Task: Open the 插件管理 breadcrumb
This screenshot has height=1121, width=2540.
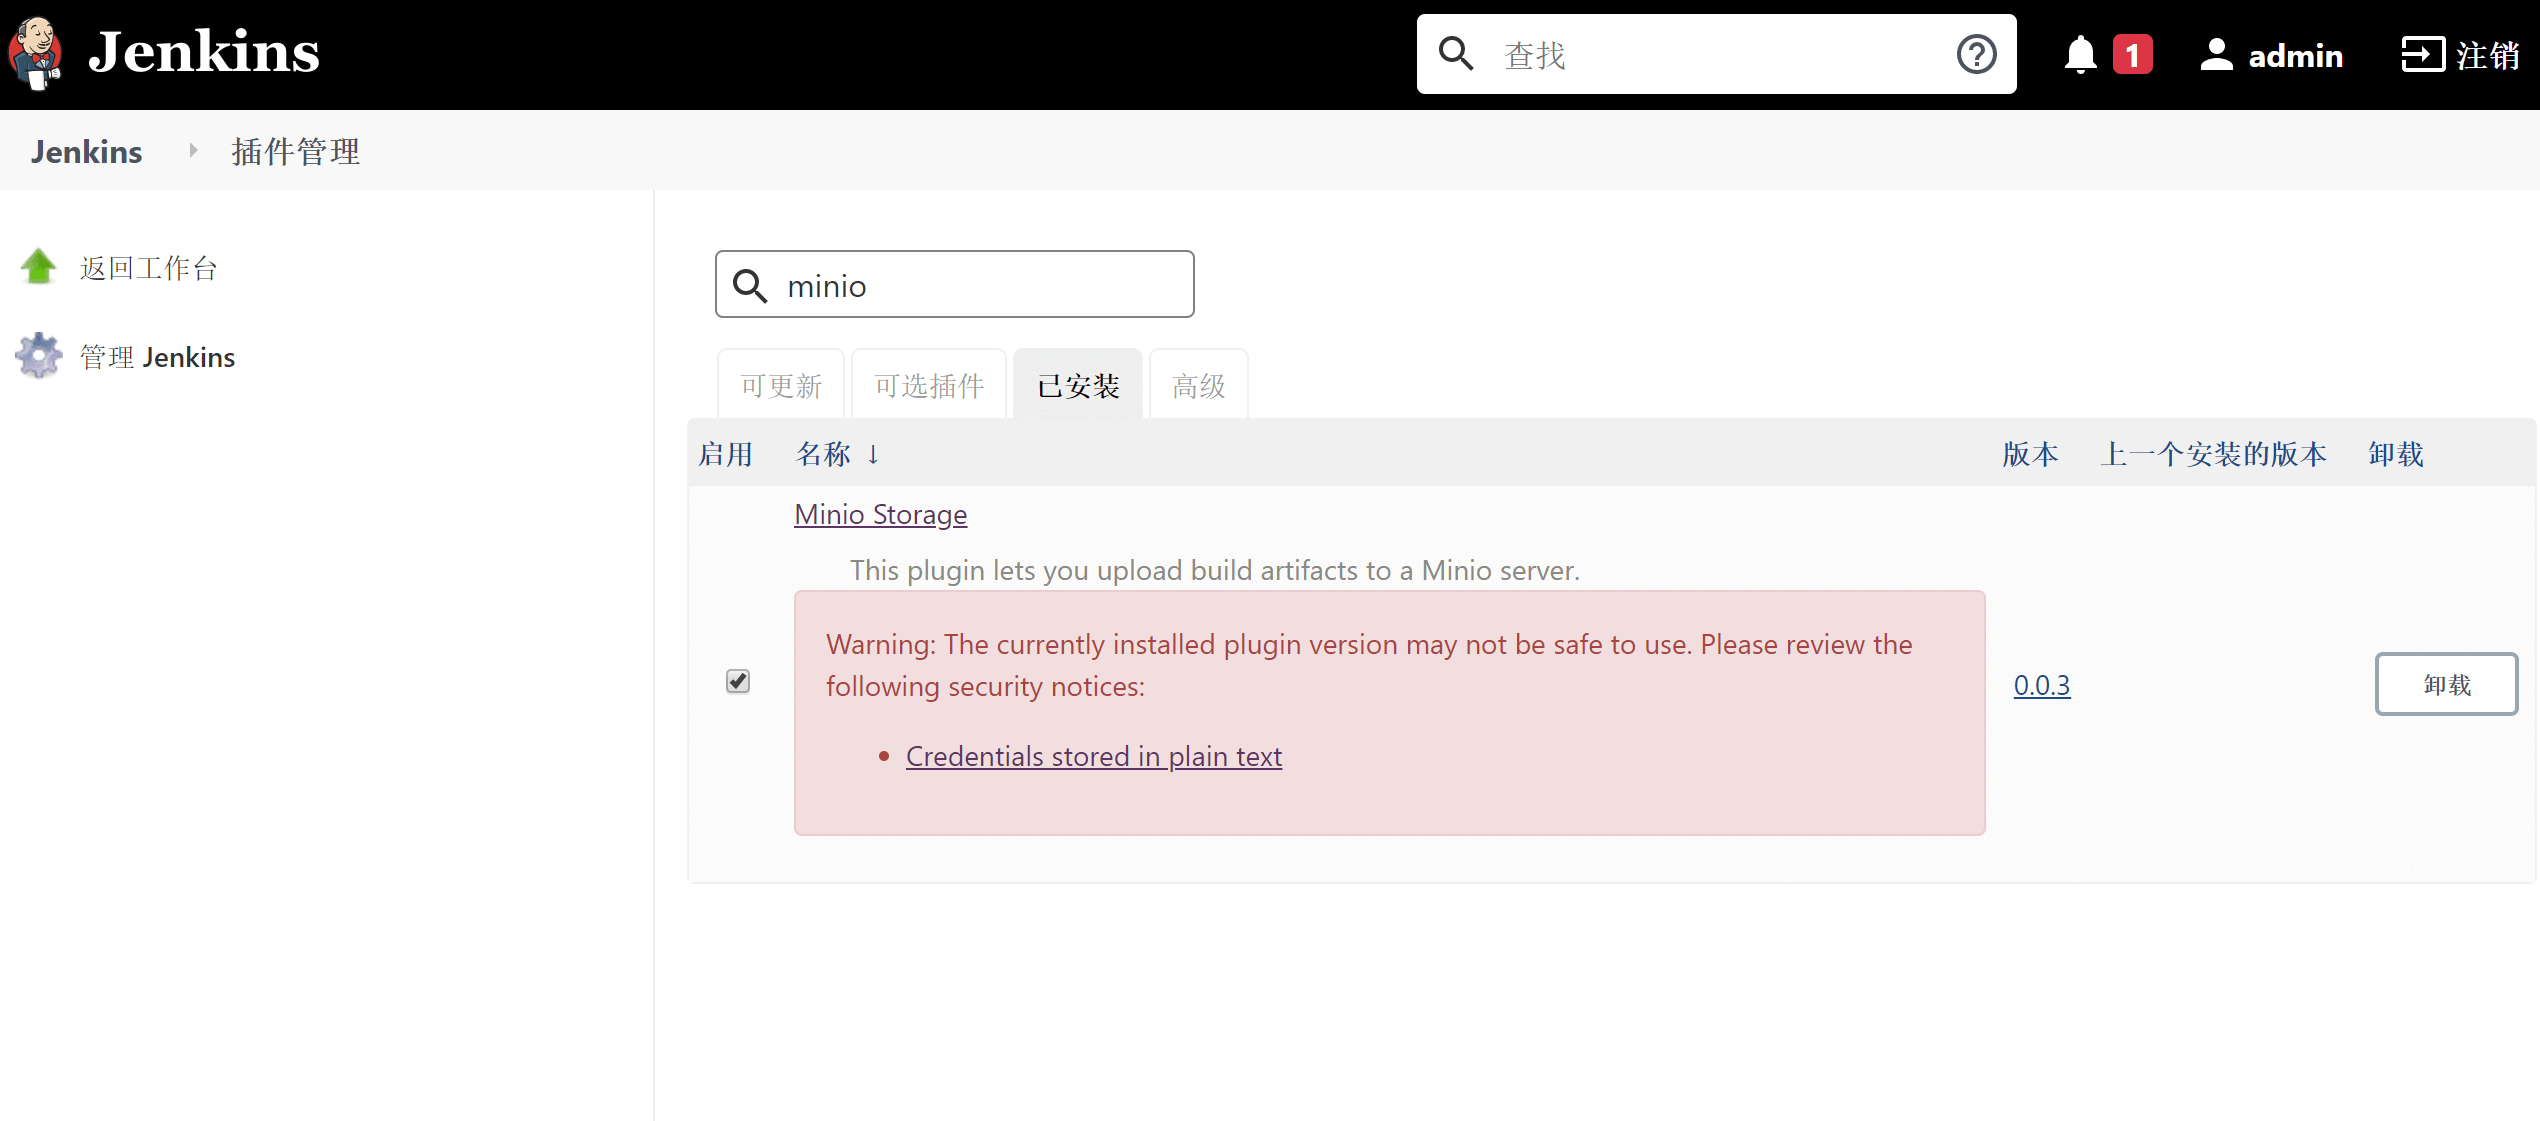Action: (296, 152)
